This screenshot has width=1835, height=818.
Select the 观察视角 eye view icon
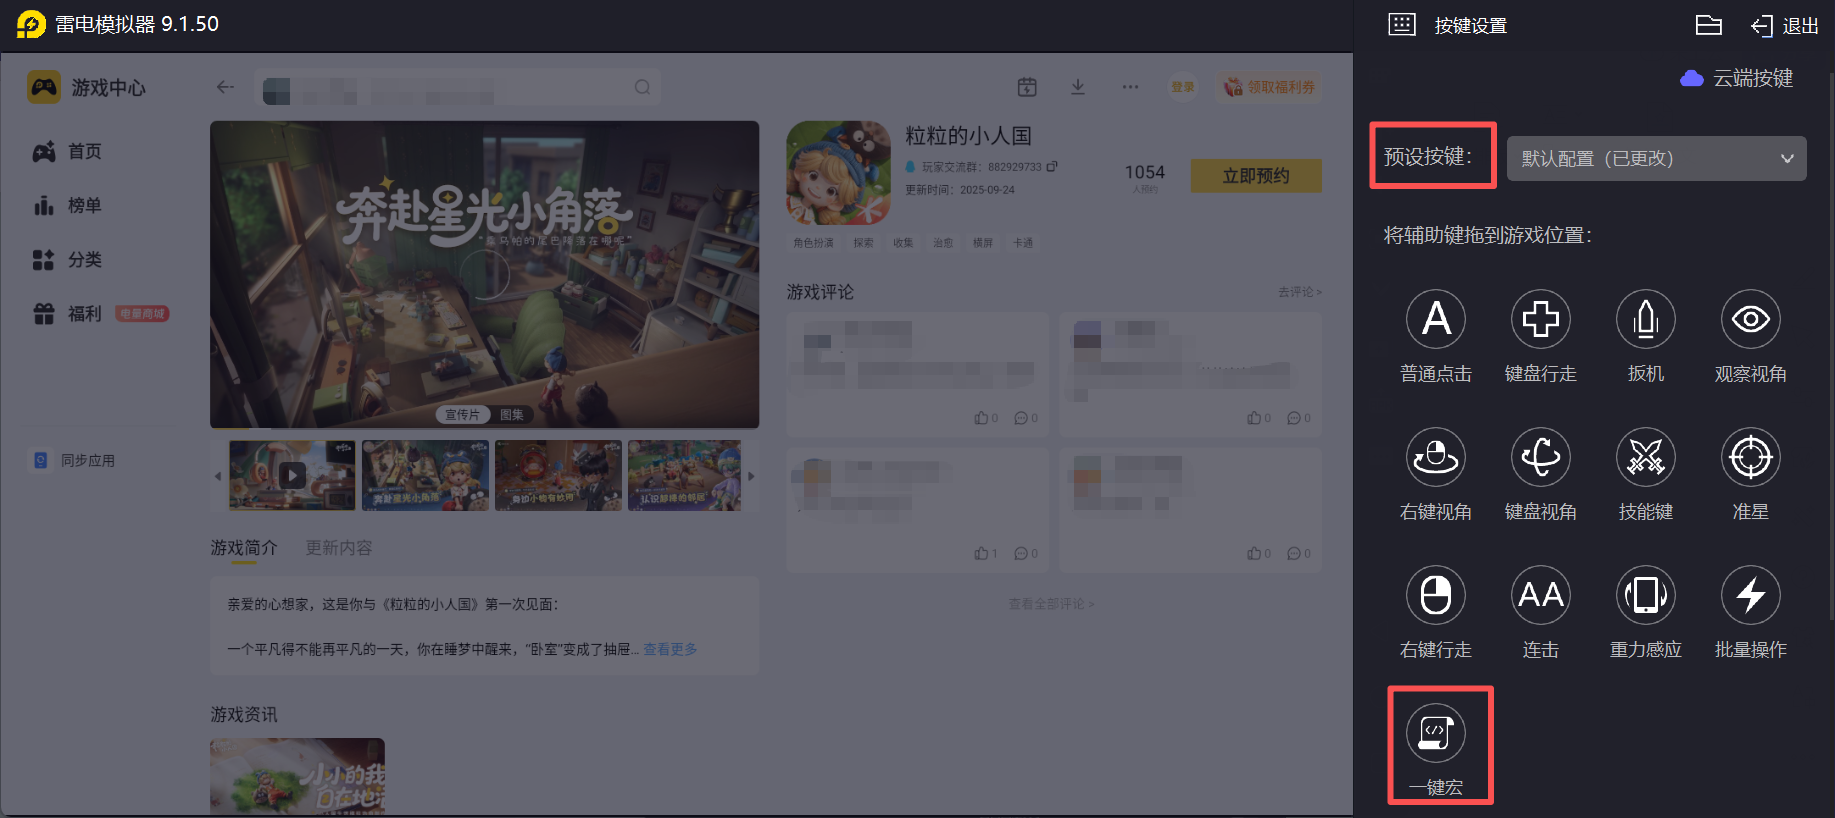[x=1751, y=319]
